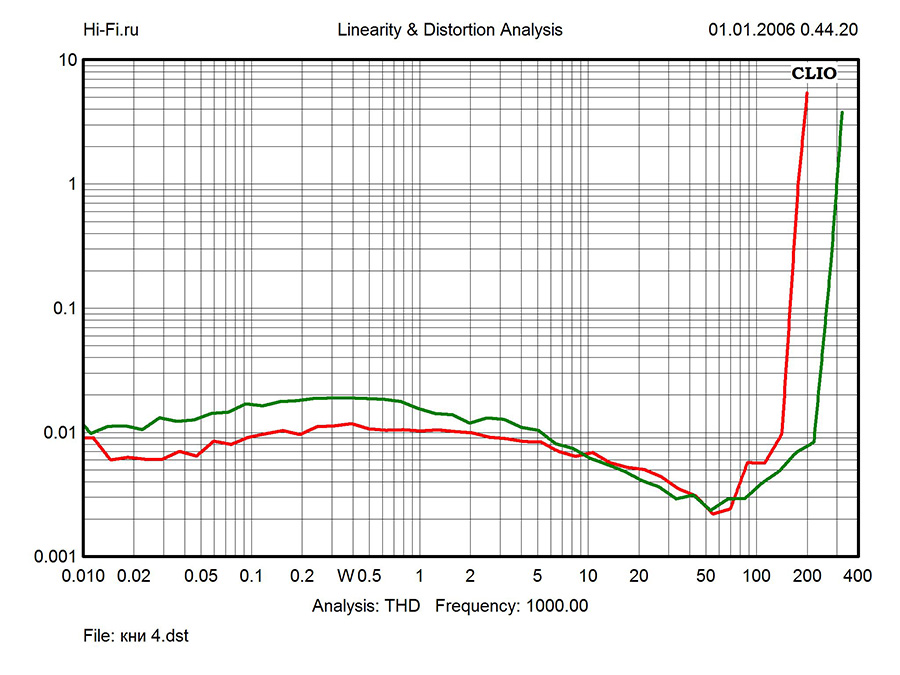Click the peak of the red curve
Screen dimensions: 900x675
[807, 94]
